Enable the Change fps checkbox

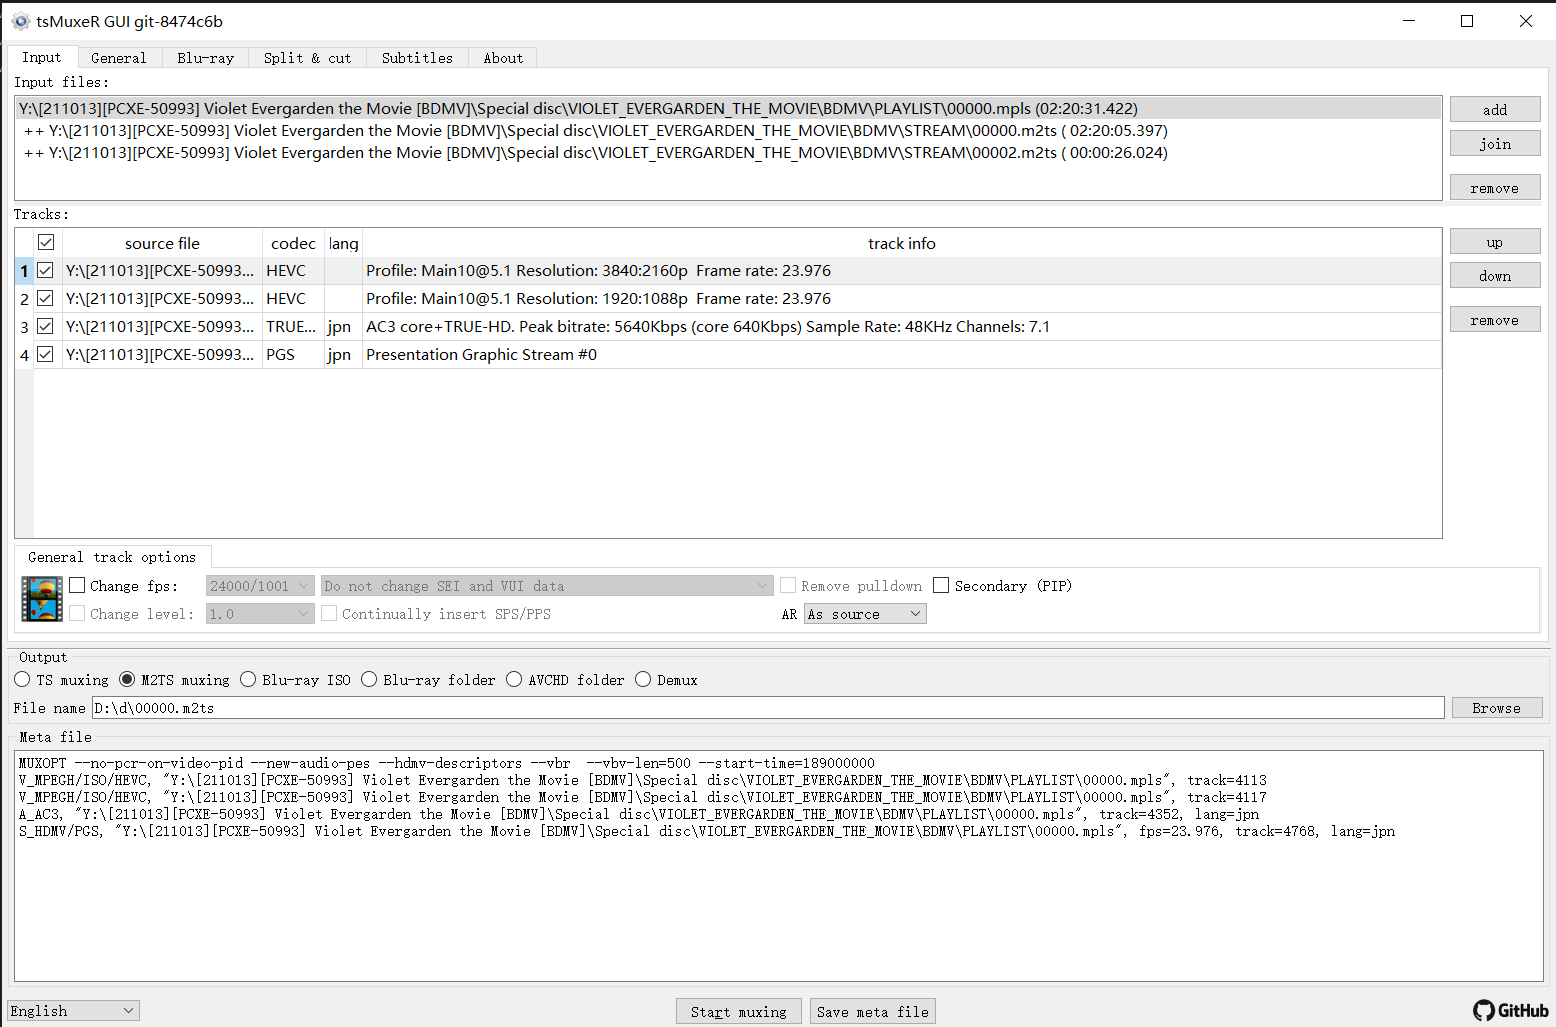(x=77, y=585)
